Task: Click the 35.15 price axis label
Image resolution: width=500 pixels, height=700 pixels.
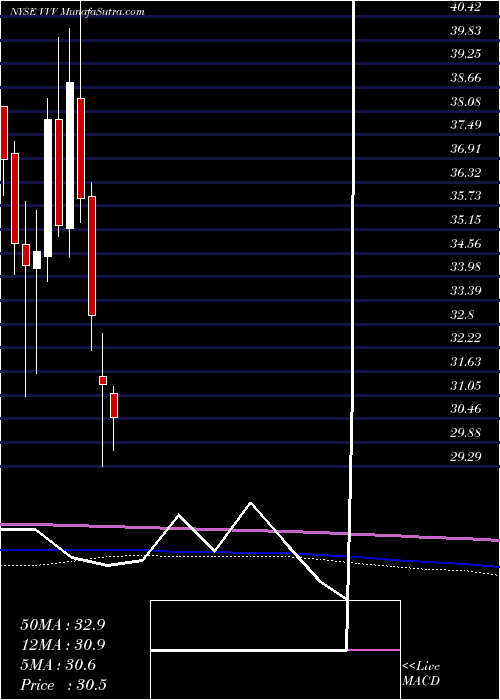Action: point(464,220)
